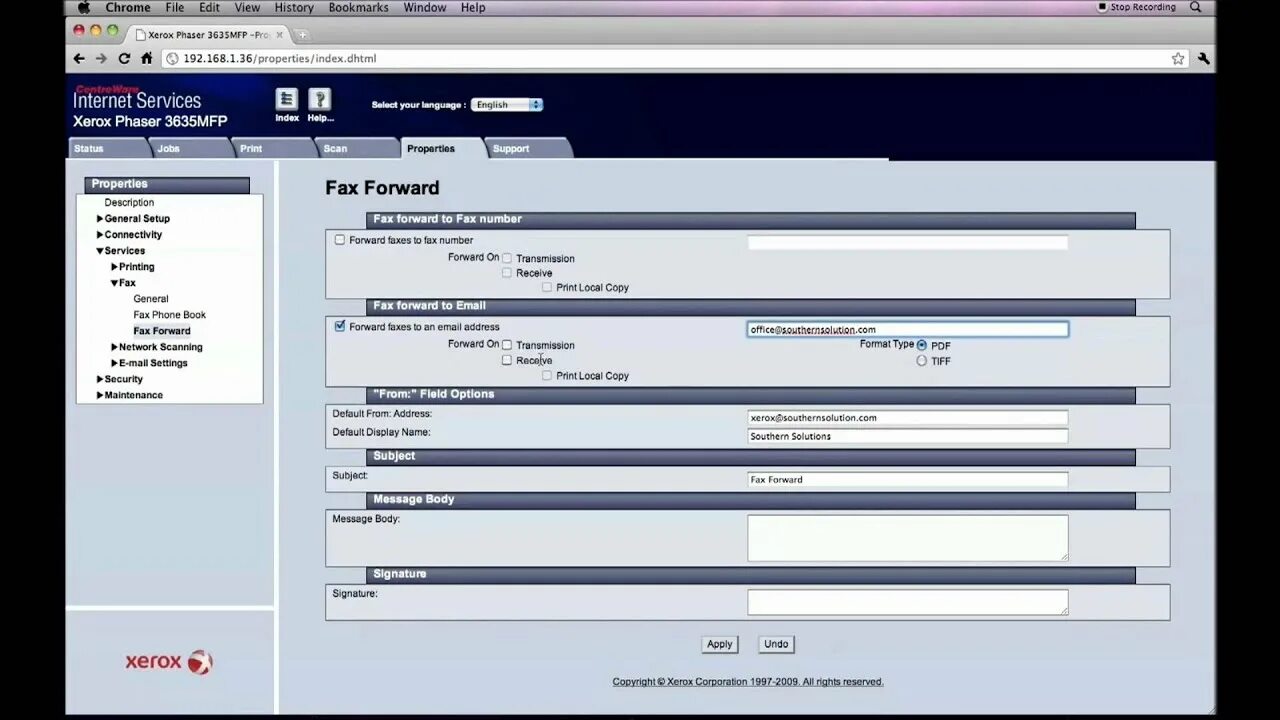Open the Window menu
1280x720 pixels.
(x=425, y=7)
